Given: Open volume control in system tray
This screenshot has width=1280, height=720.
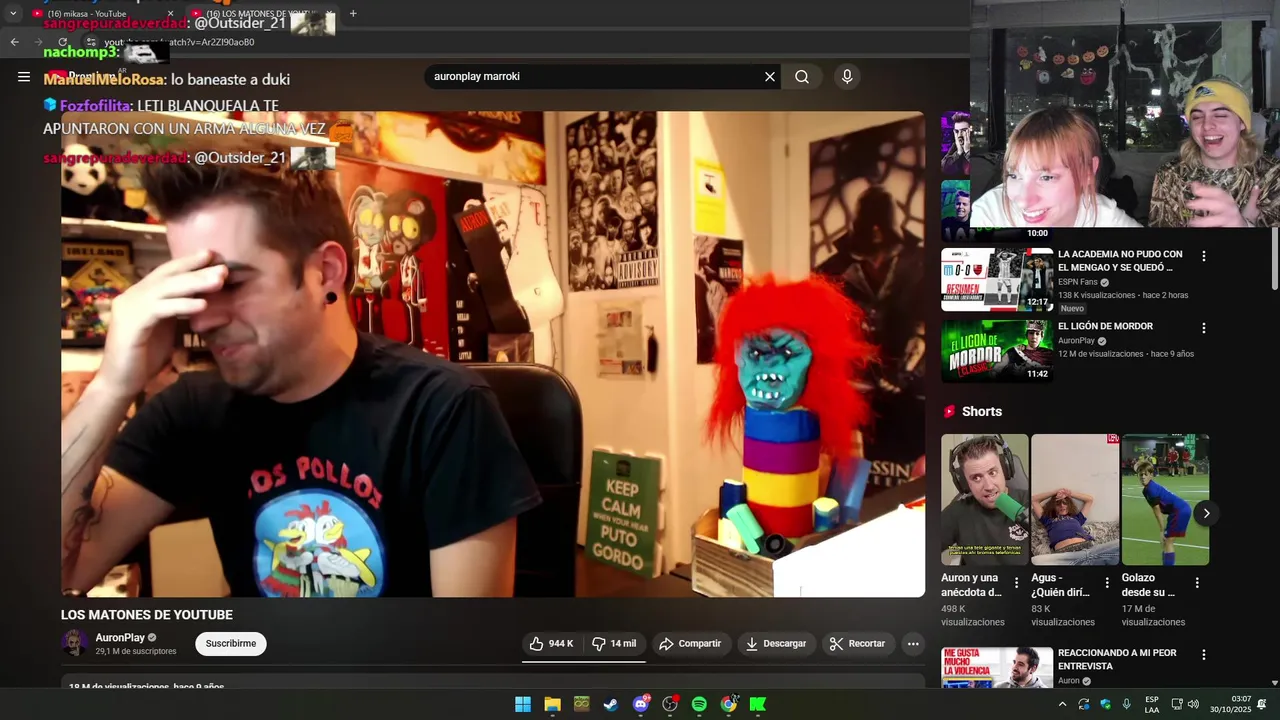Looking at the screenshot, I should 1192,704.
